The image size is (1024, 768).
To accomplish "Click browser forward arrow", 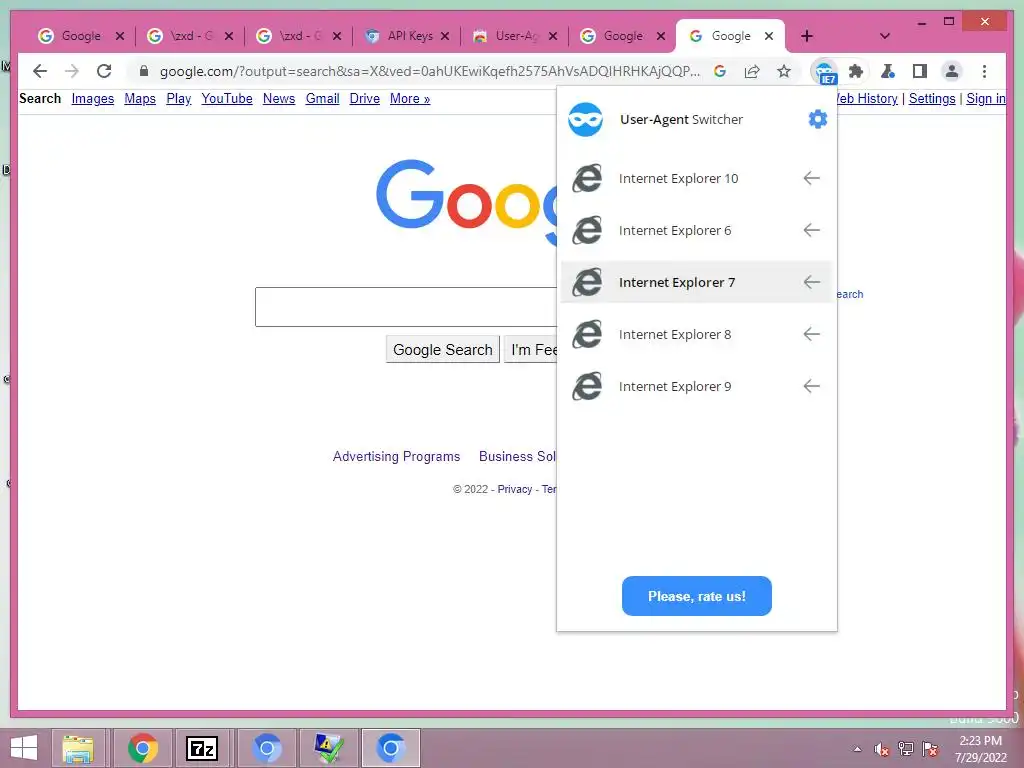I will pyautogui.click(x=72, y=71).
